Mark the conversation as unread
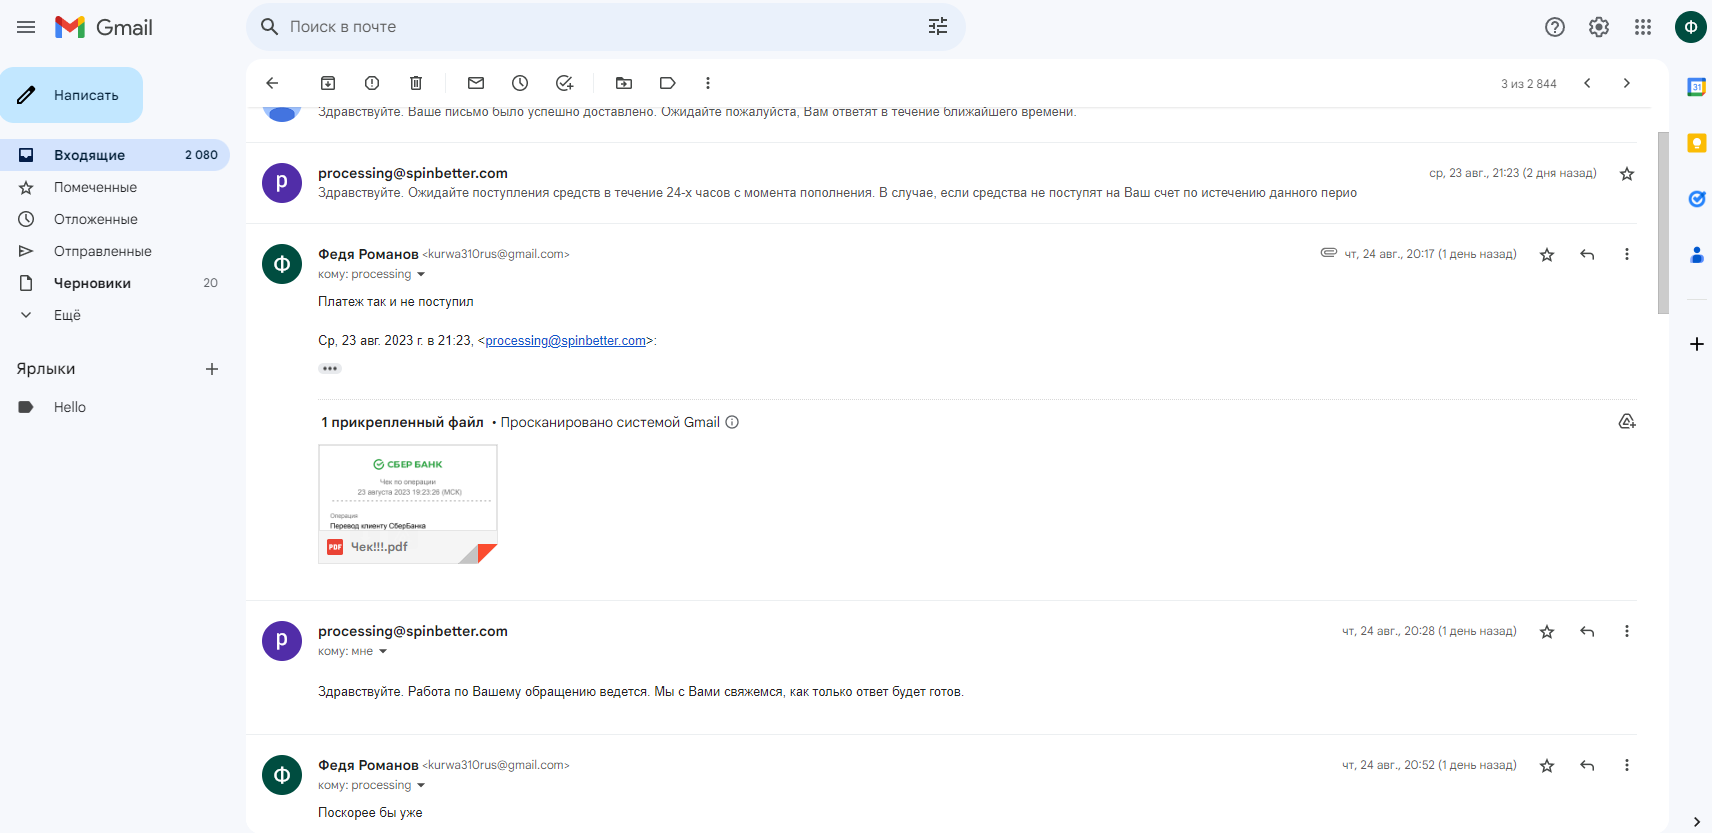Image resolution: width=1712 pixels, height=833 pixels. 476,83
